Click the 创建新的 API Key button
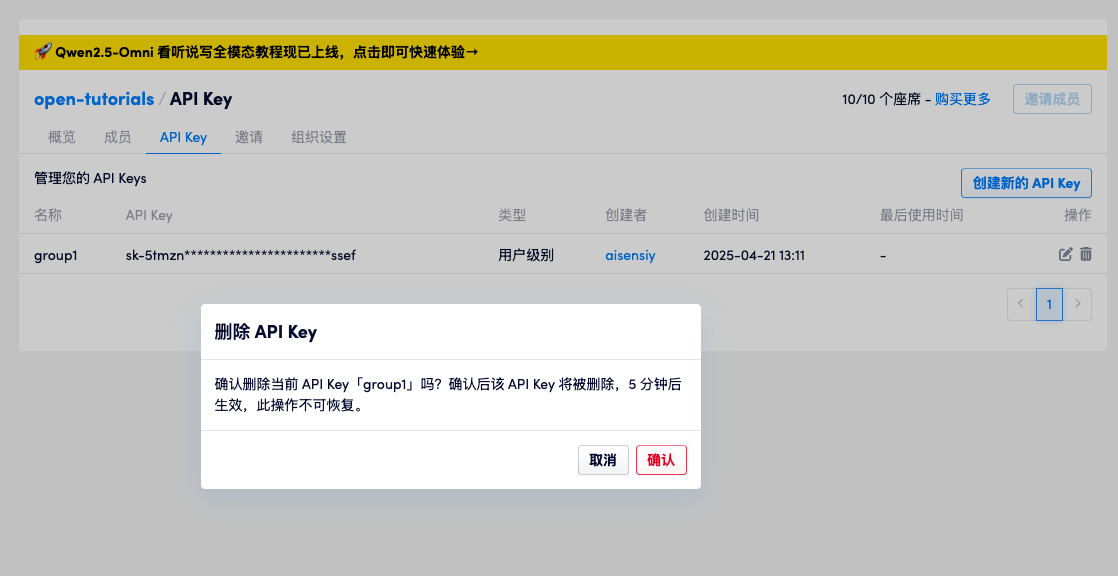Screen dimensions: 1118x576 coord(1026,183)
